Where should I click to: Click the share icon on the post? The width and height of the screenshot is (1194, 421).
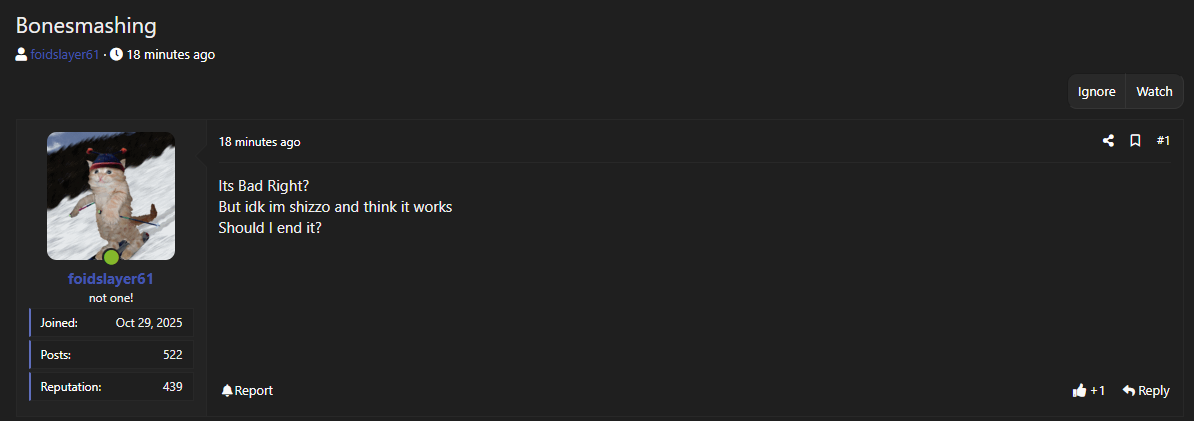pos(1108,141)
